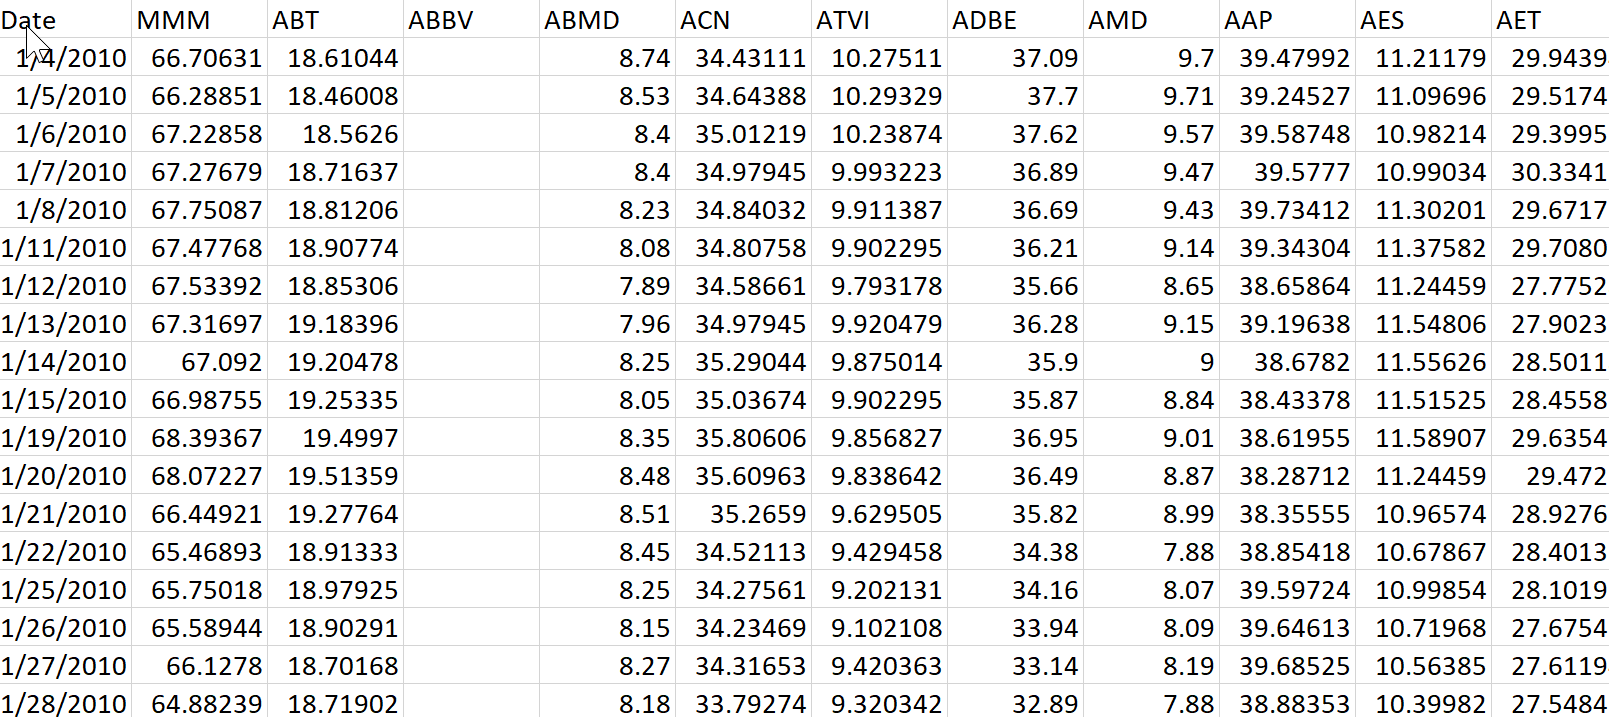Viewport: 1609px width, 717px height.
Task: Click the ABT value 18.61044
Action: tap(335, 58)
